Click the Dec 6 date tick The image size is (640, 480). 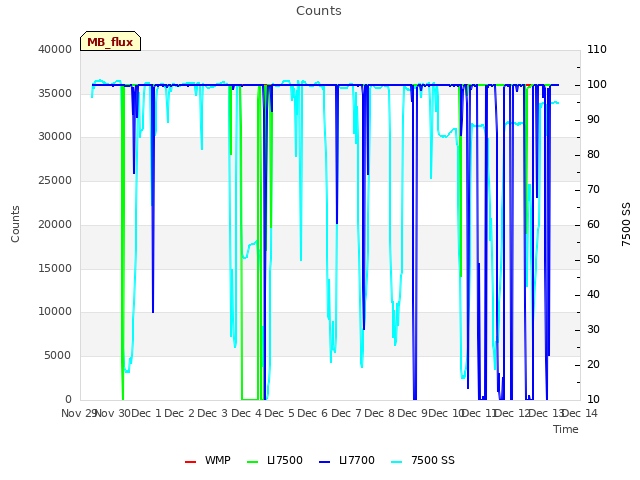(x=313, y=413)
